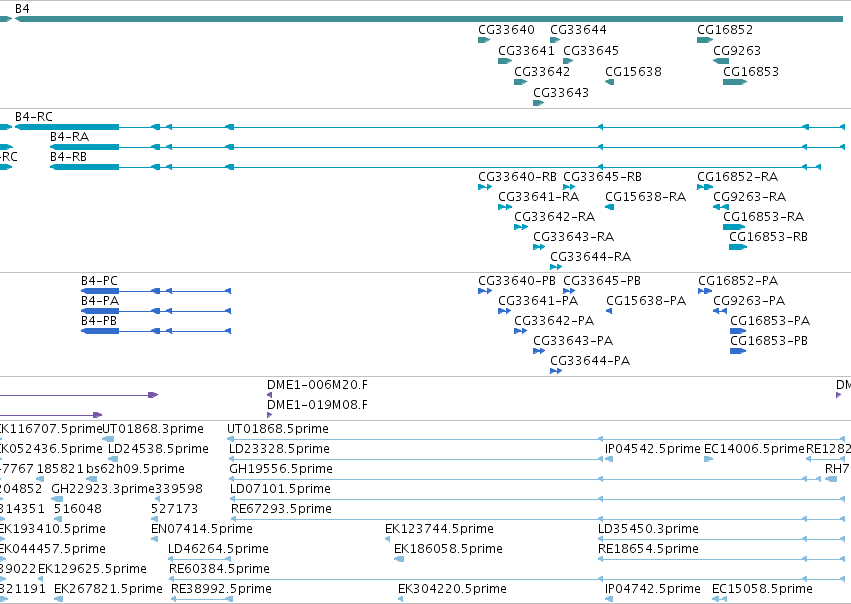Select the B4 gene span bar

click(x=429, y=19)
